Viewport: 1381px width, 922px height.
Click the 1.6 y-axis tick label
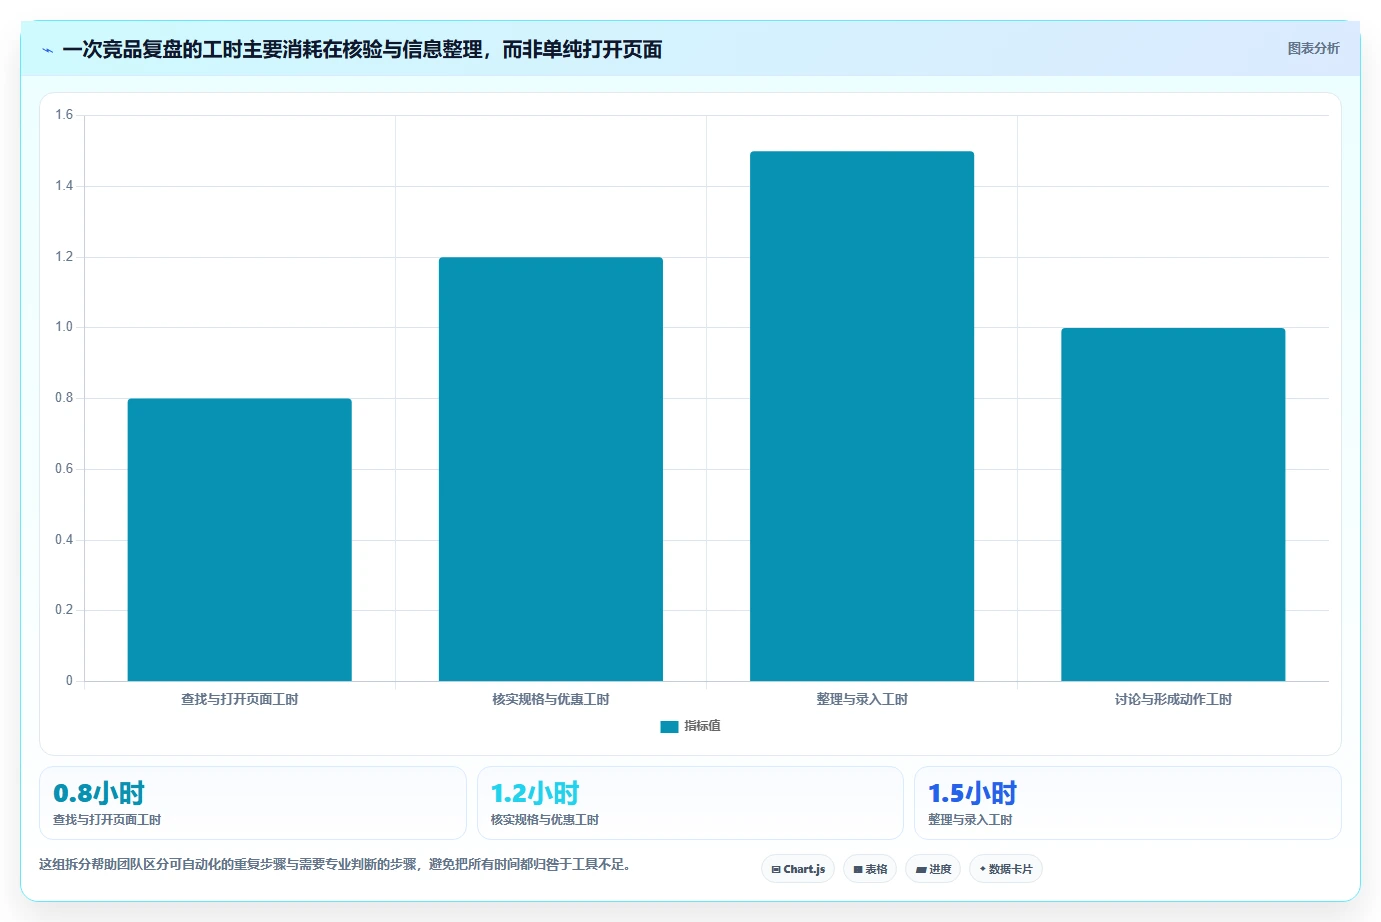64,115
